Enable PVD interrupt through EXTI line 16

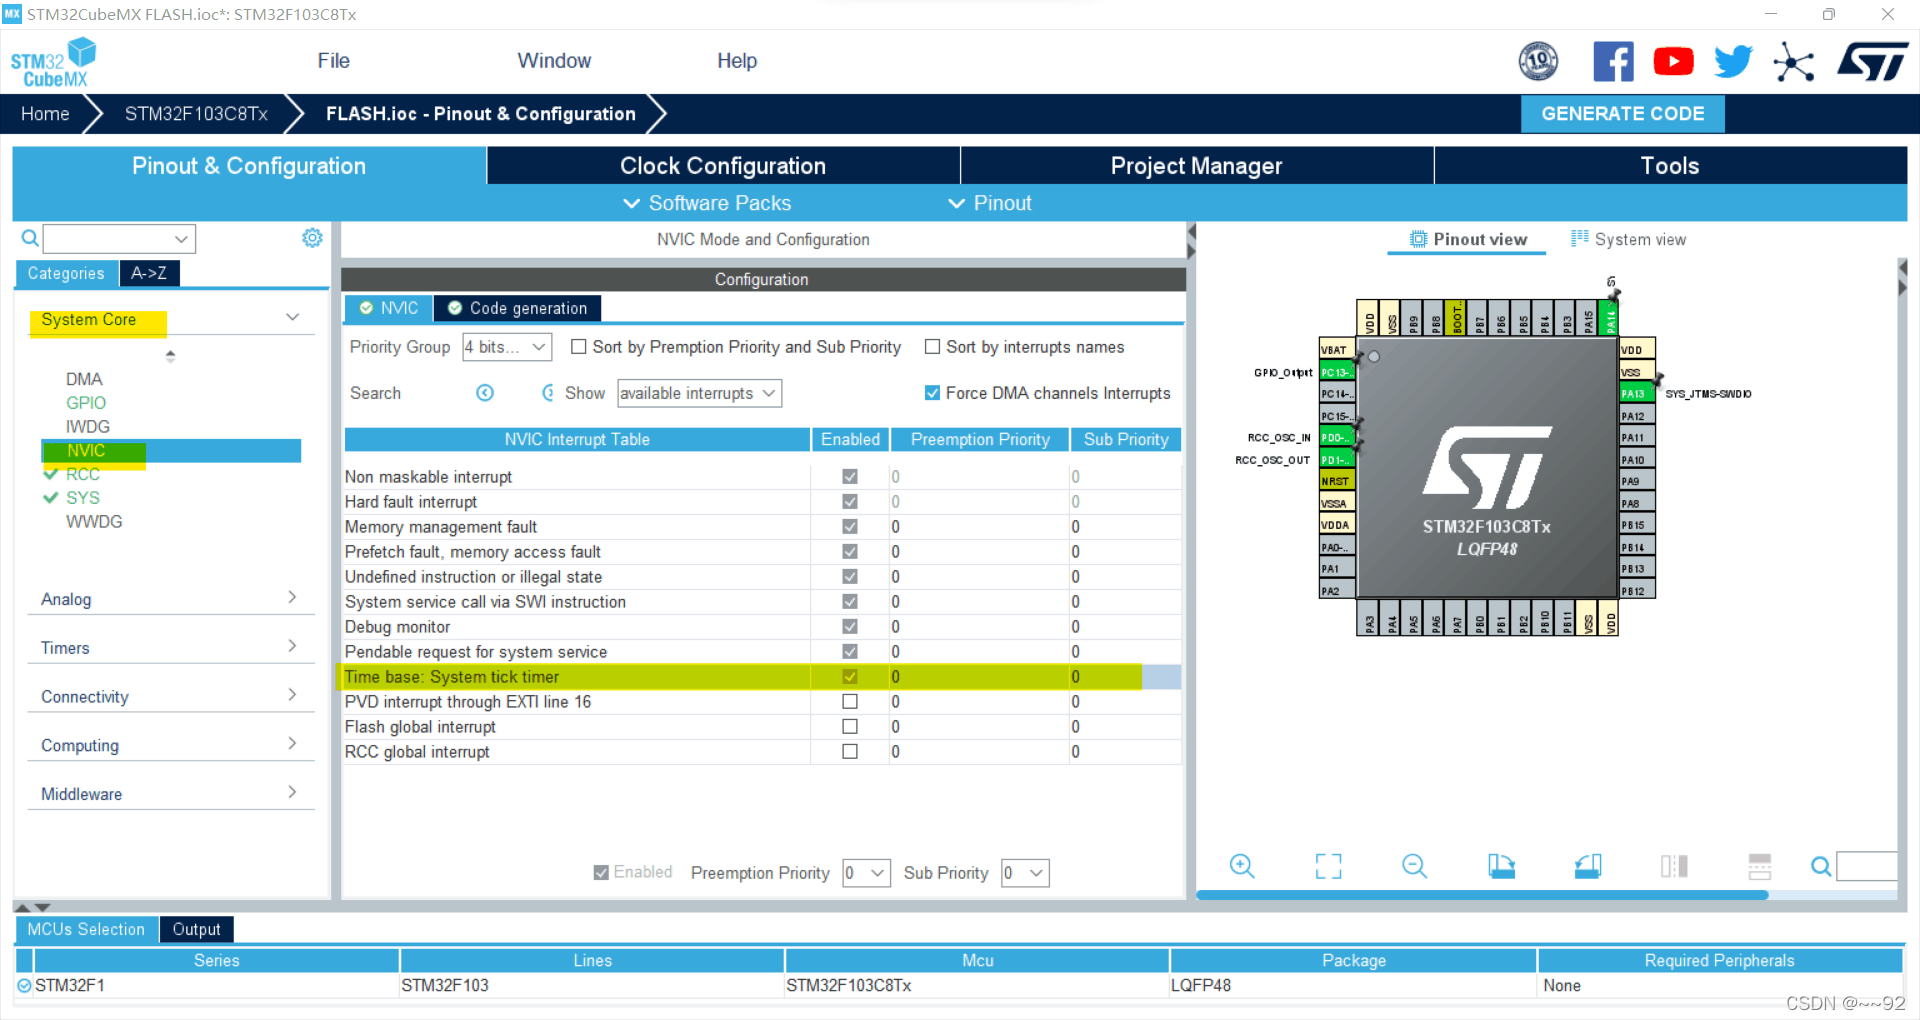(850, 702)
